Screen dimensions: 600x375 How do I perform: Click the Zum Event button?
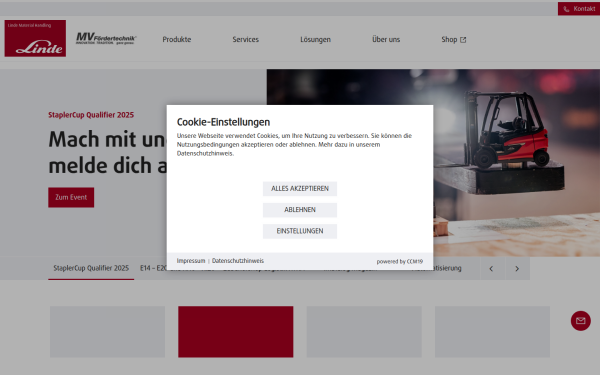point(71,197)
